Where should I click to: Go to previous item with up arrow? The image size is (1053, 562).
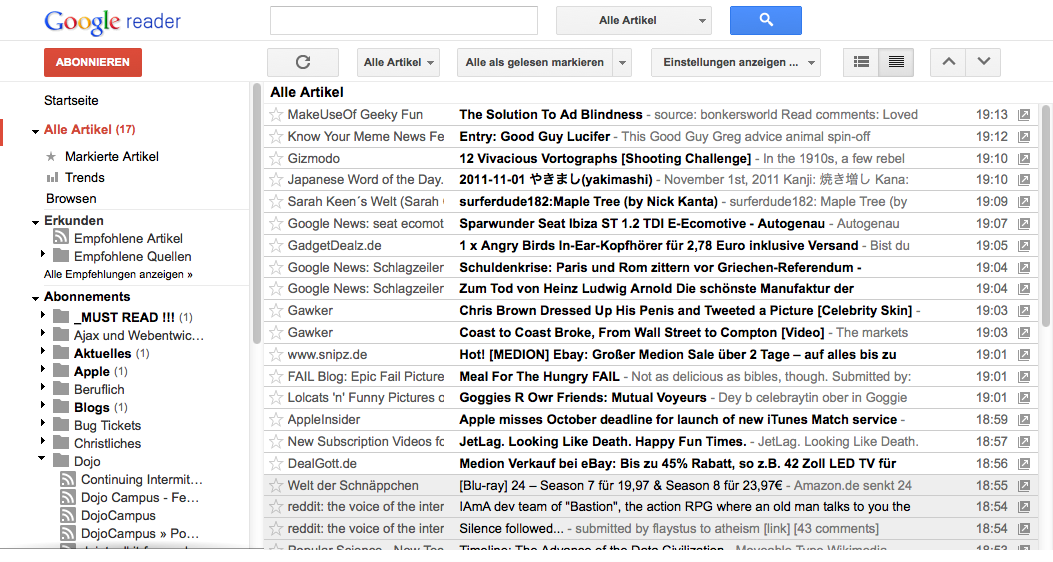click(948, 62)
